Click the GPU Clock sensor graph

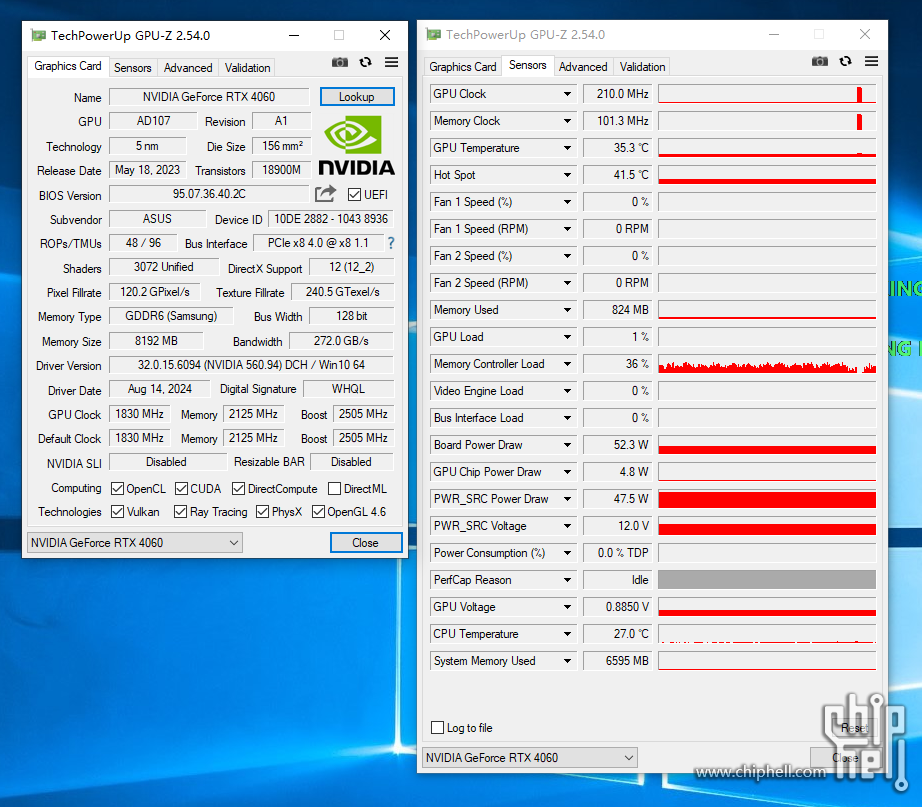coord(767,94)
